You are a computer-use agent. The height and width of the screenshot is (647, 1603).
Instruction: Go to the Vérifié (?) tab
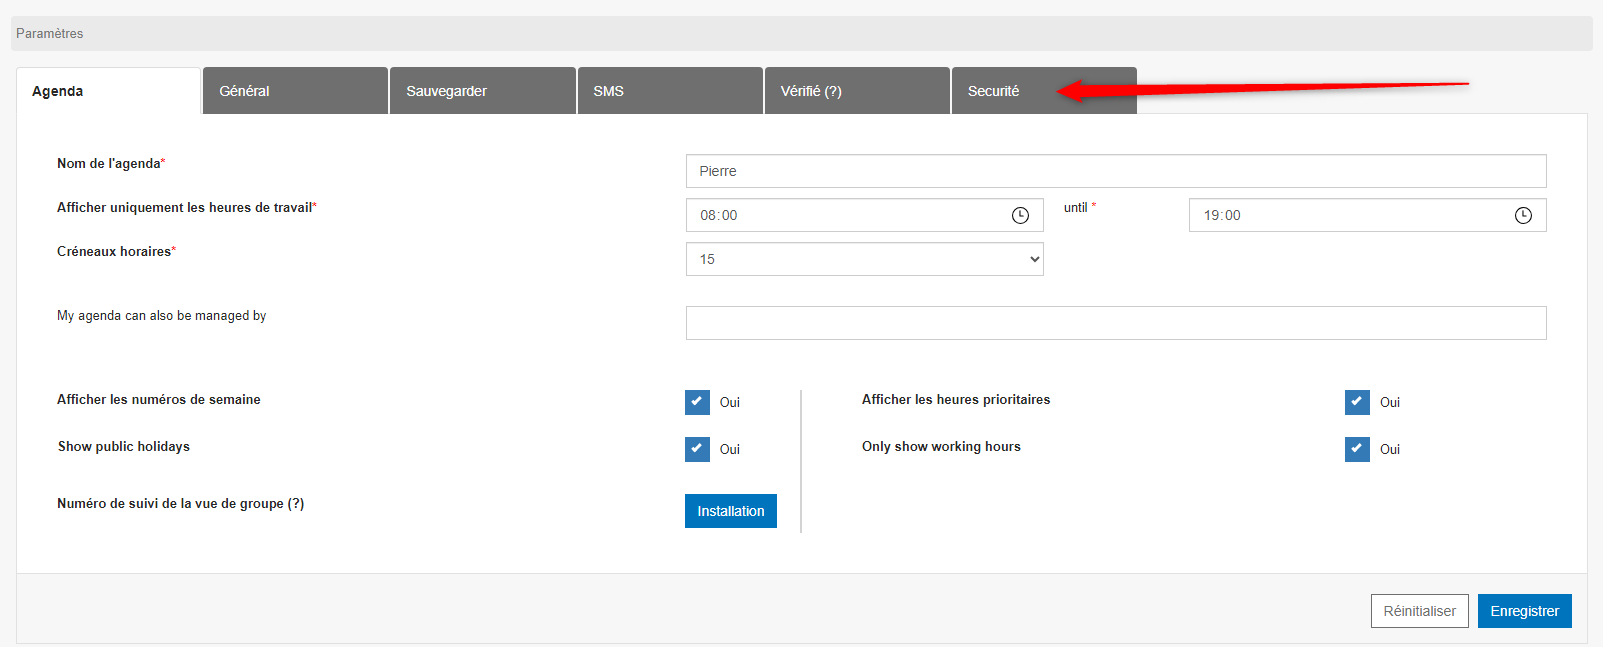(x=856, y=91)
